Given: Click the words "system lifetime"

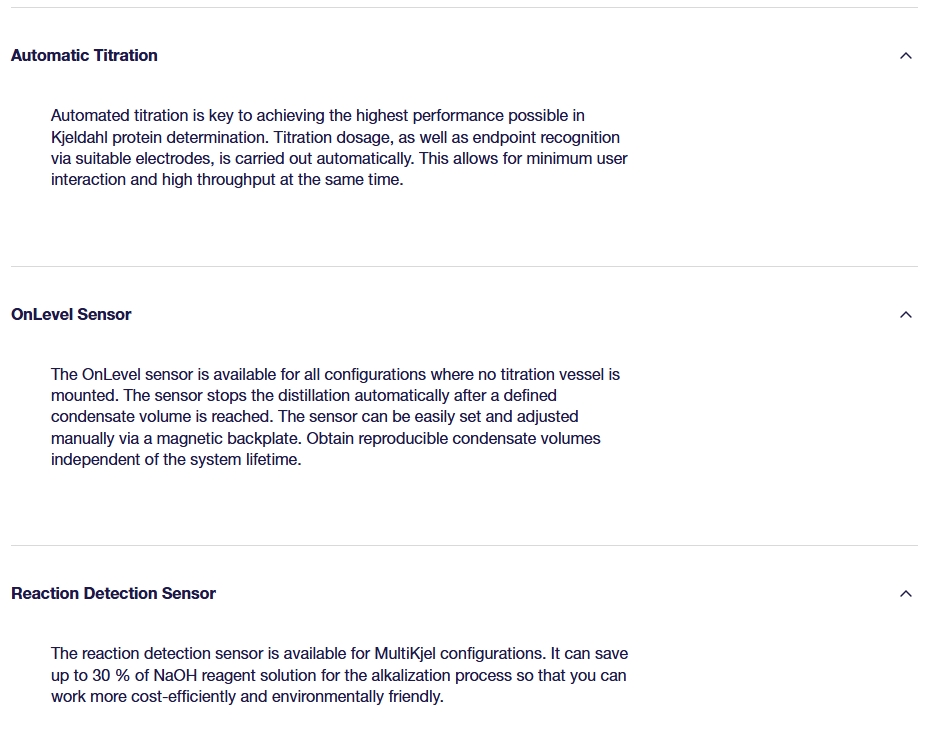Looking at the screenshot, I should [x=245, y=460].
